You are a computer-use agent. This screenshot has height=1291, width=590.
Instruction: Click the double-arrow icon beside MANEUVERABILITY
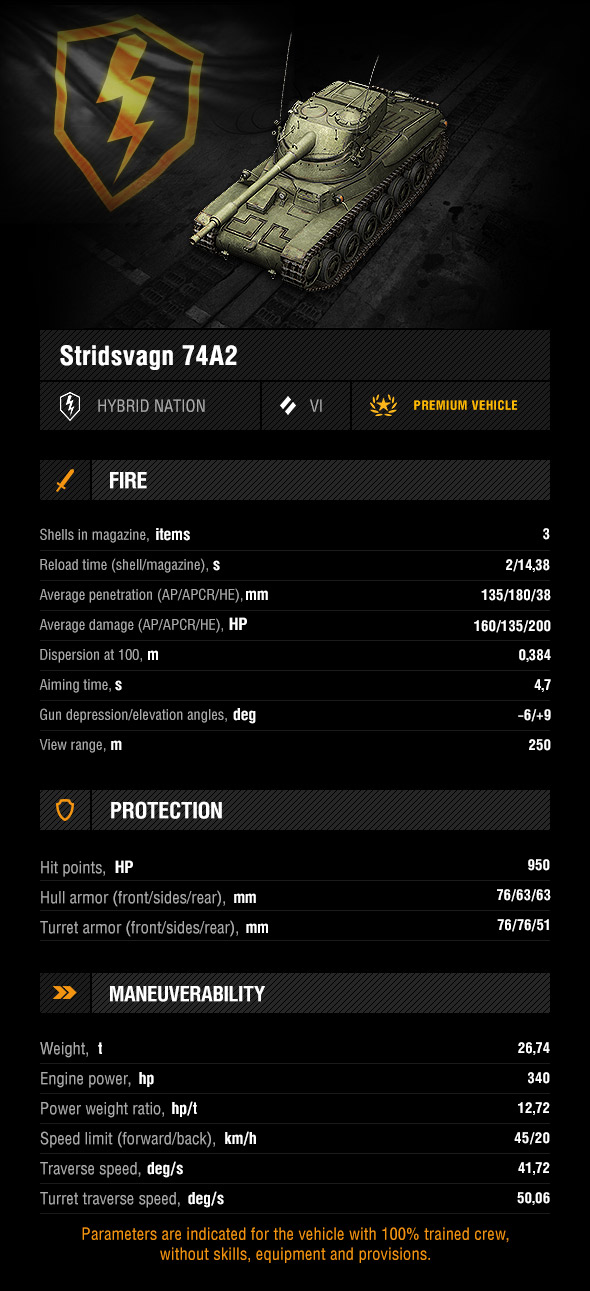65,993
